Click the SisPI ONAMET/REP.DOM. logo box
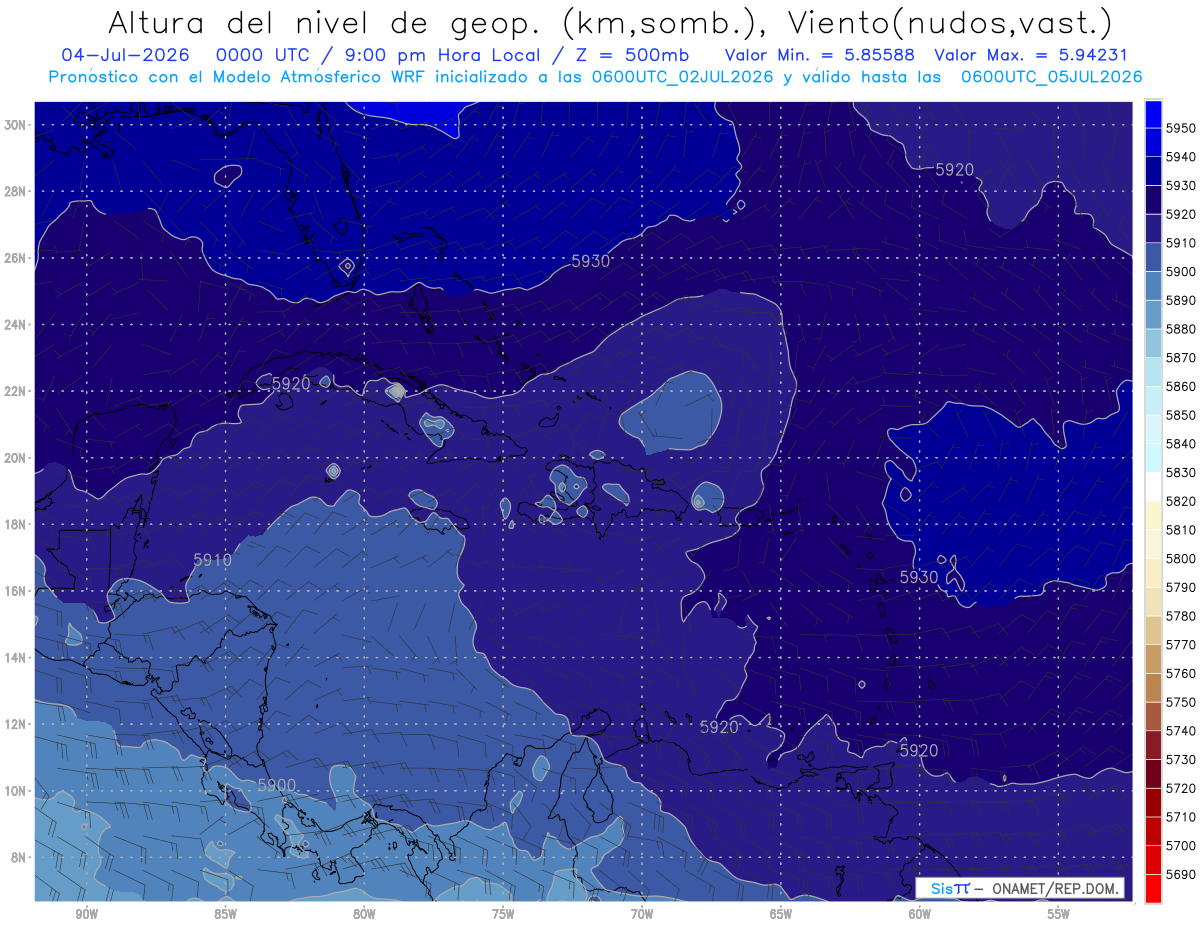This screenshot has width=1200, height=927. (1020, 888)
